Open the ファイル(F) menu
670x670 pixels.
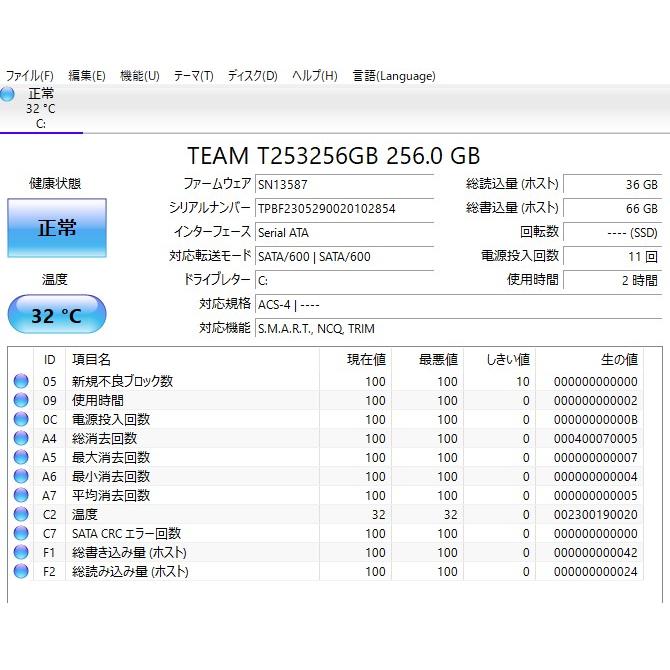[29, 76]
